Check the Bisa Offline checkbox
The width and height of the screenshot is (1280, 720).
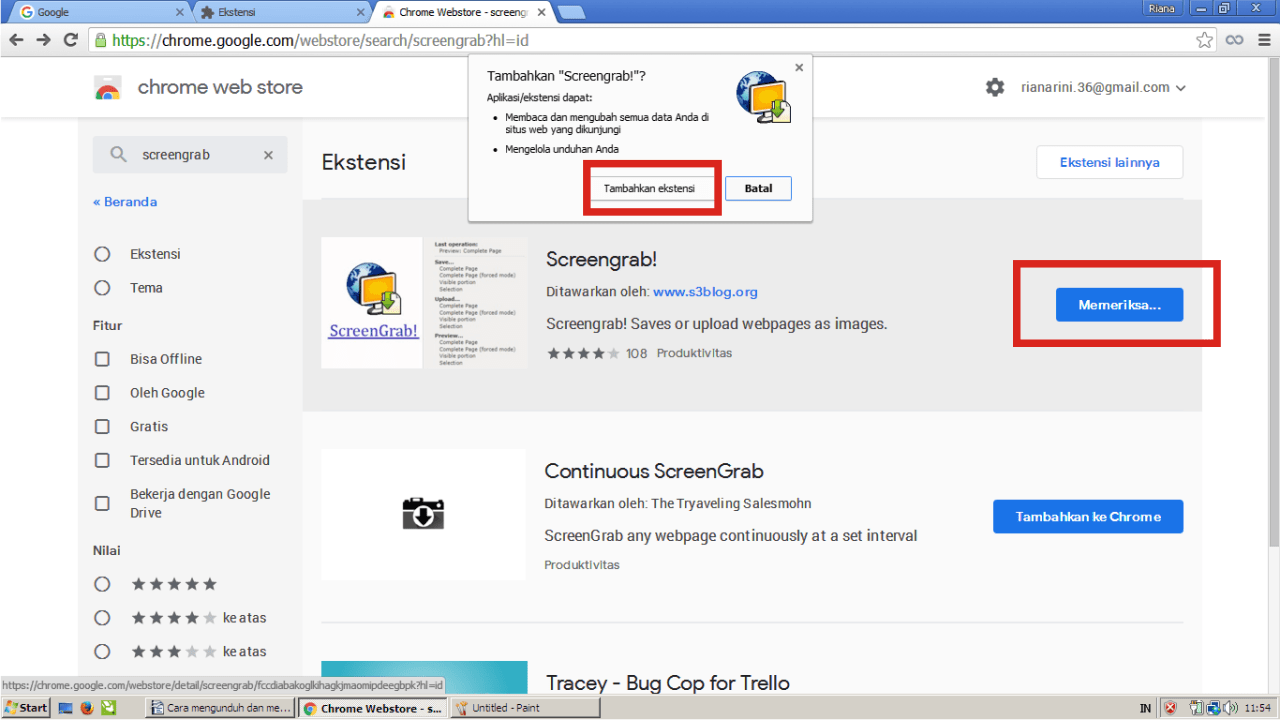coord(102,359)
